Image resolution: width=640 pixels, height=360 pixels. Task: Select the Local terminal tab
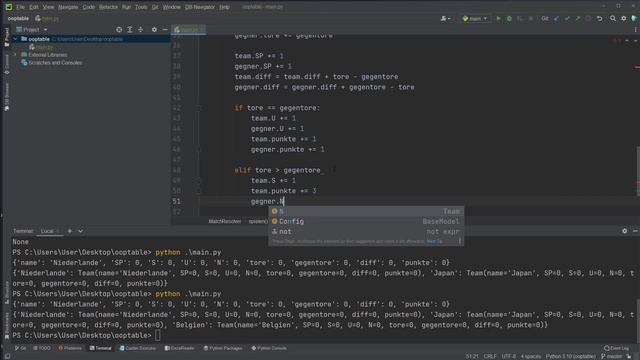point(48,231)
